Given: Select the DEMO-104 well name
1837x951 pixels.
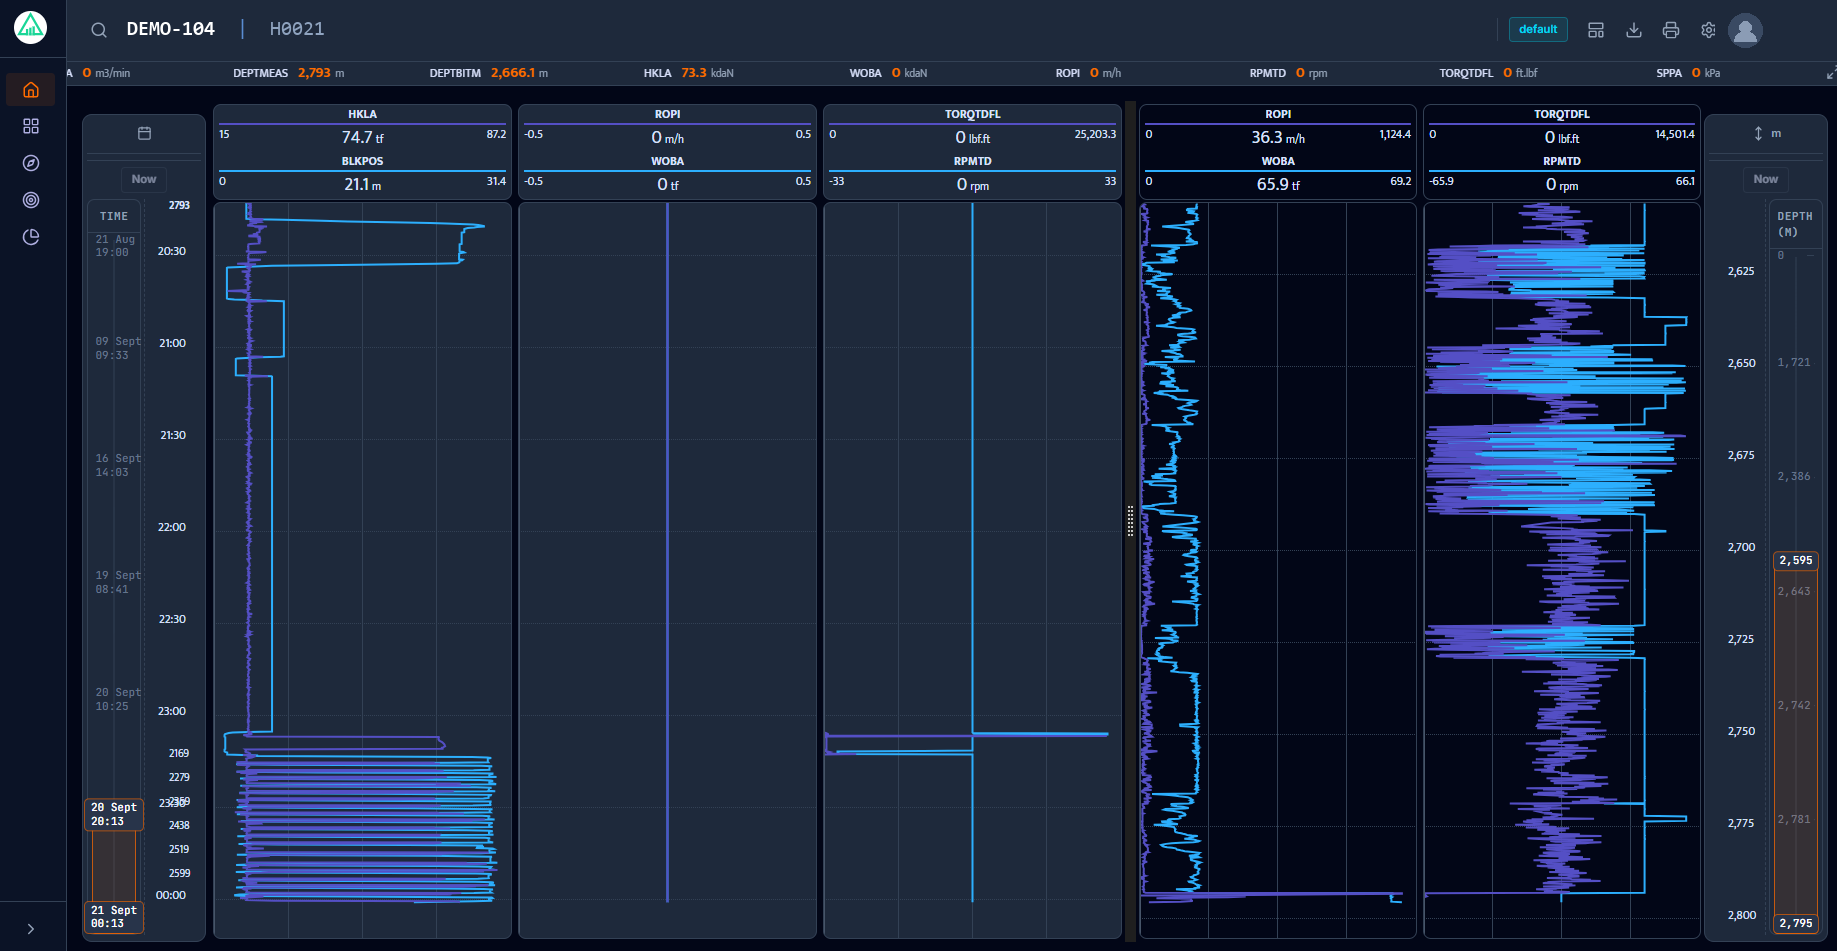Looking at the screenshot, I should point(171,29).
